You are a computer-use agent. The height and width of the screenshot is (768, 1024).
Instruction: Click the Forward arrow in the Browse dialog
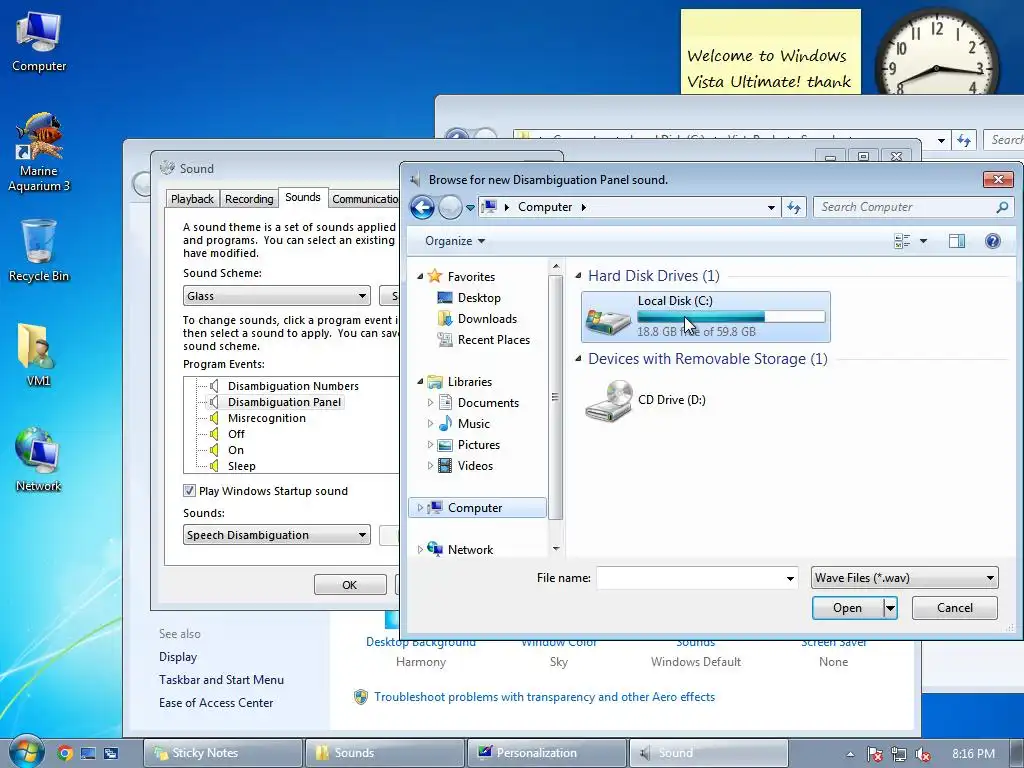[449, 208]
